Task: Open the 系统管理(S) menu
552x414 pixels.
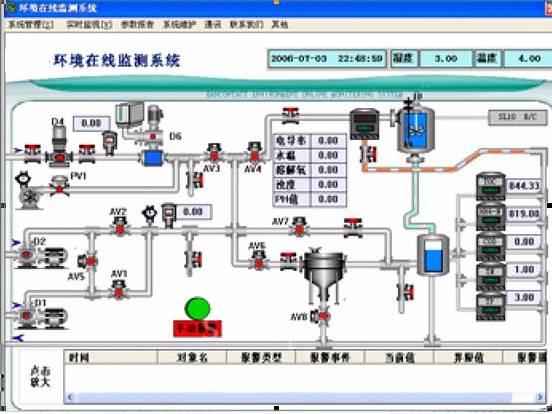Action: 31,25
